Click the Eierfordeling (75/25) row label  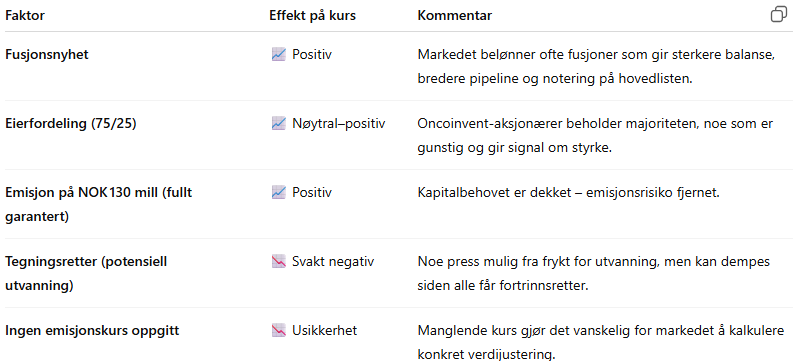click(x=71, y=124)
